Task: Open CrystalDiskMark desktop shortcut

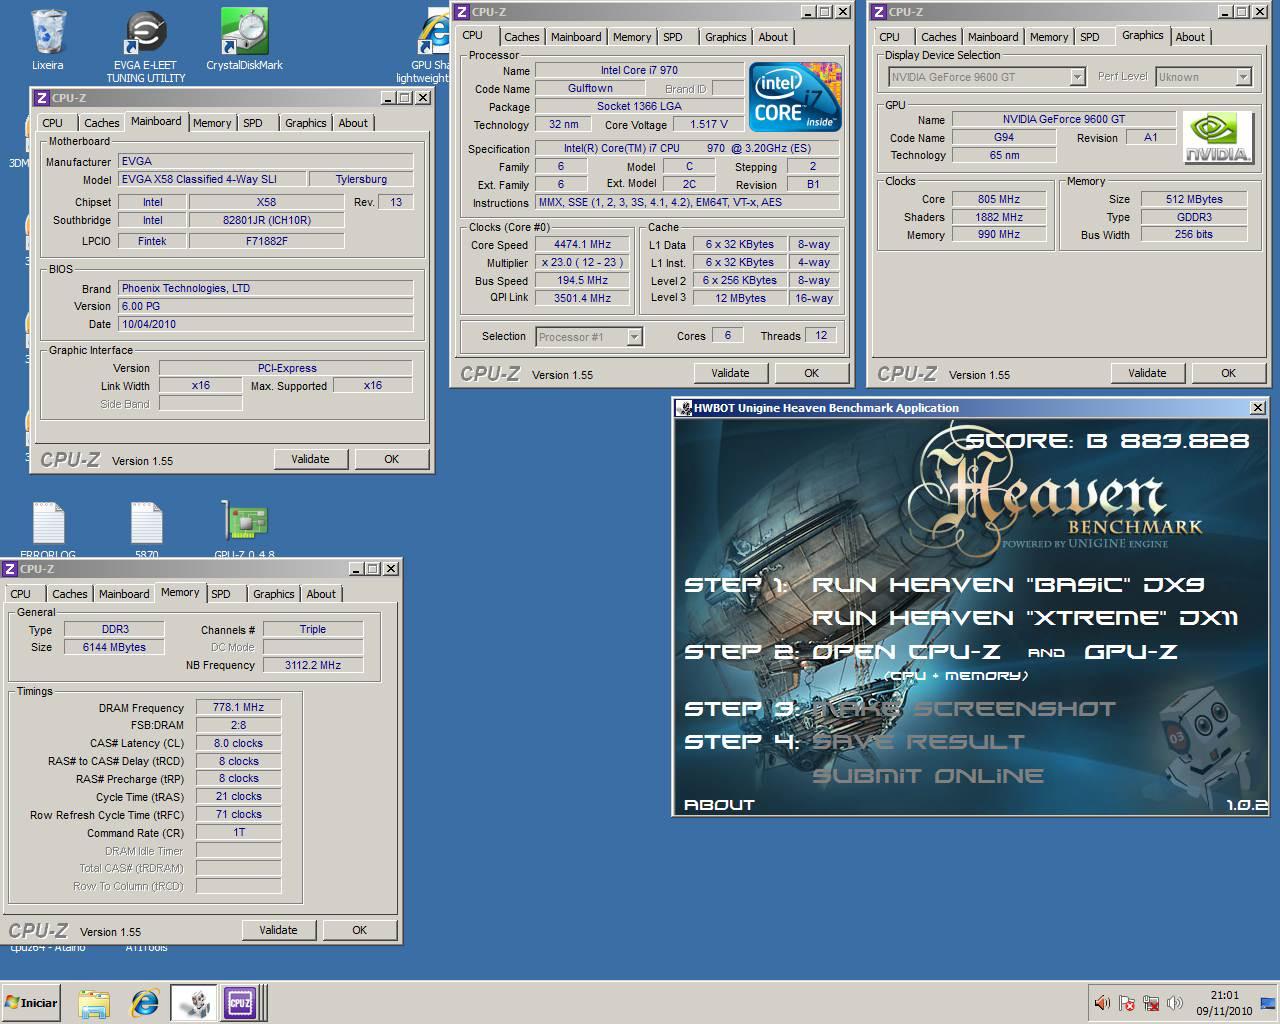Action: [244, 40]
